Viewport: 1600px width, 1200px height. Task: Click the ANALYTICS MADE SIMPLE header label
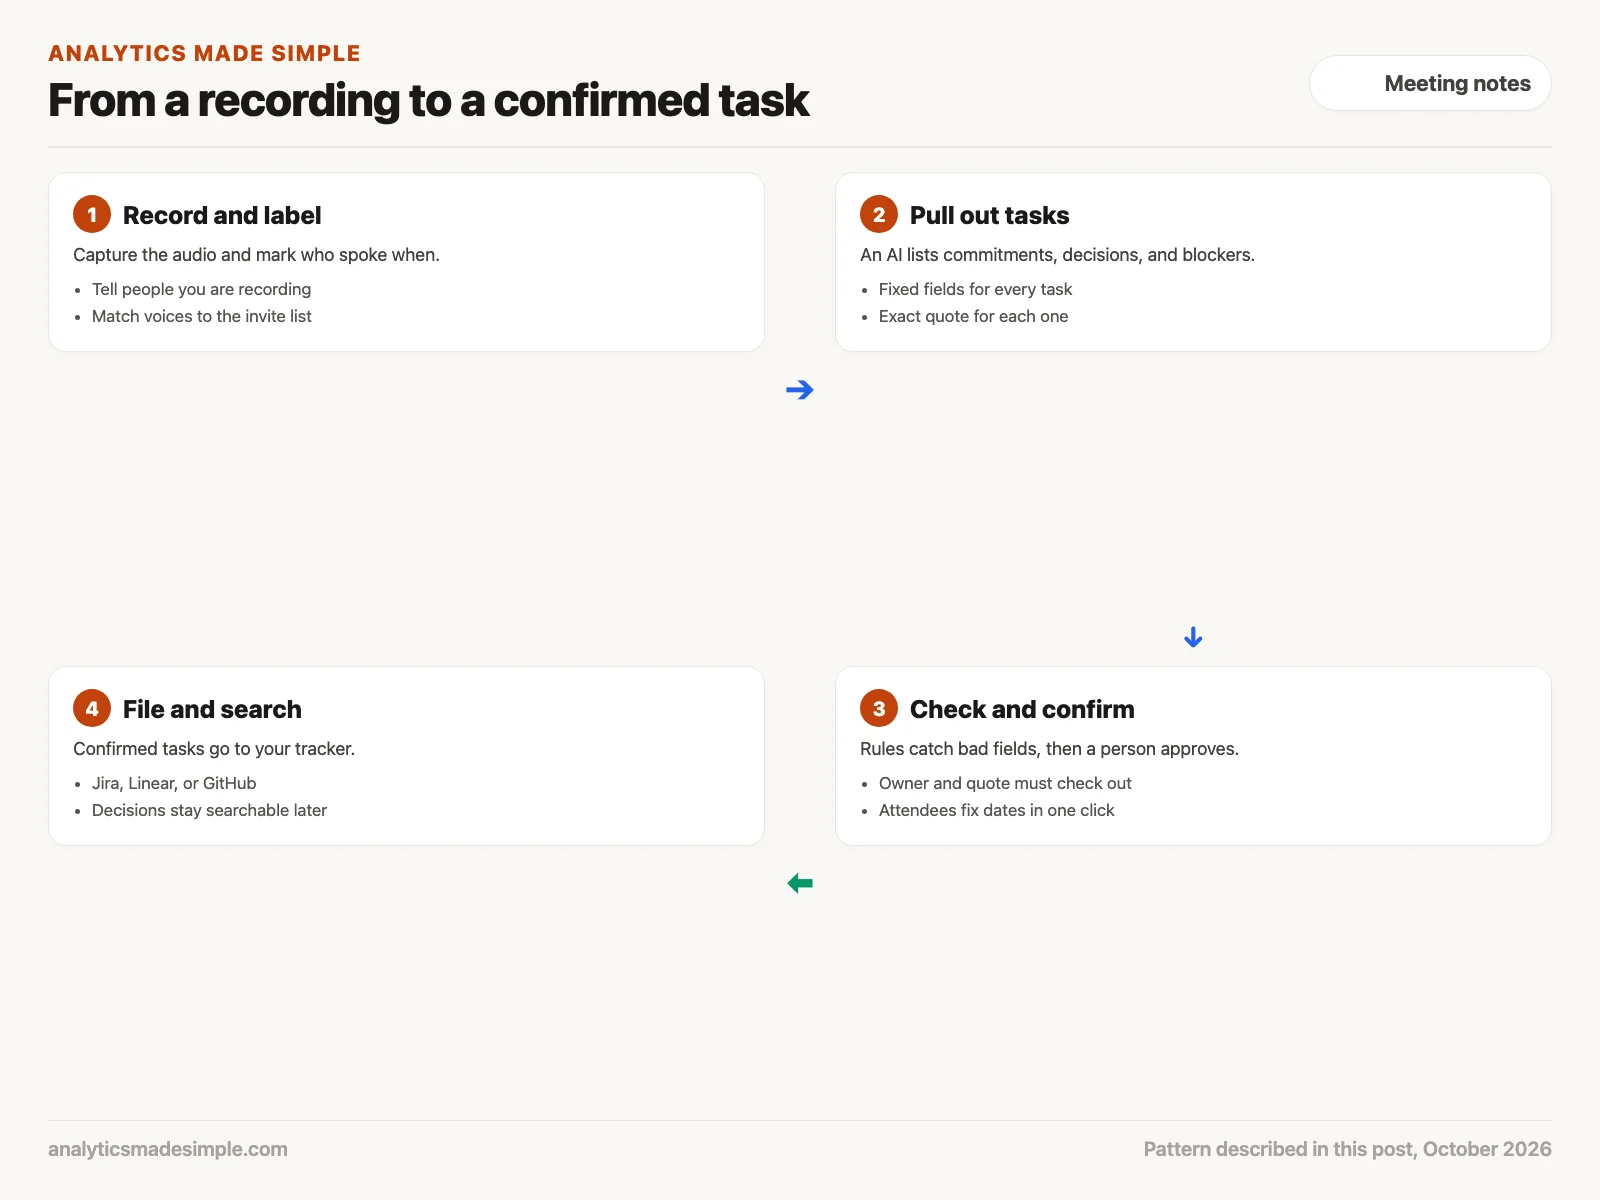point(204,53)
